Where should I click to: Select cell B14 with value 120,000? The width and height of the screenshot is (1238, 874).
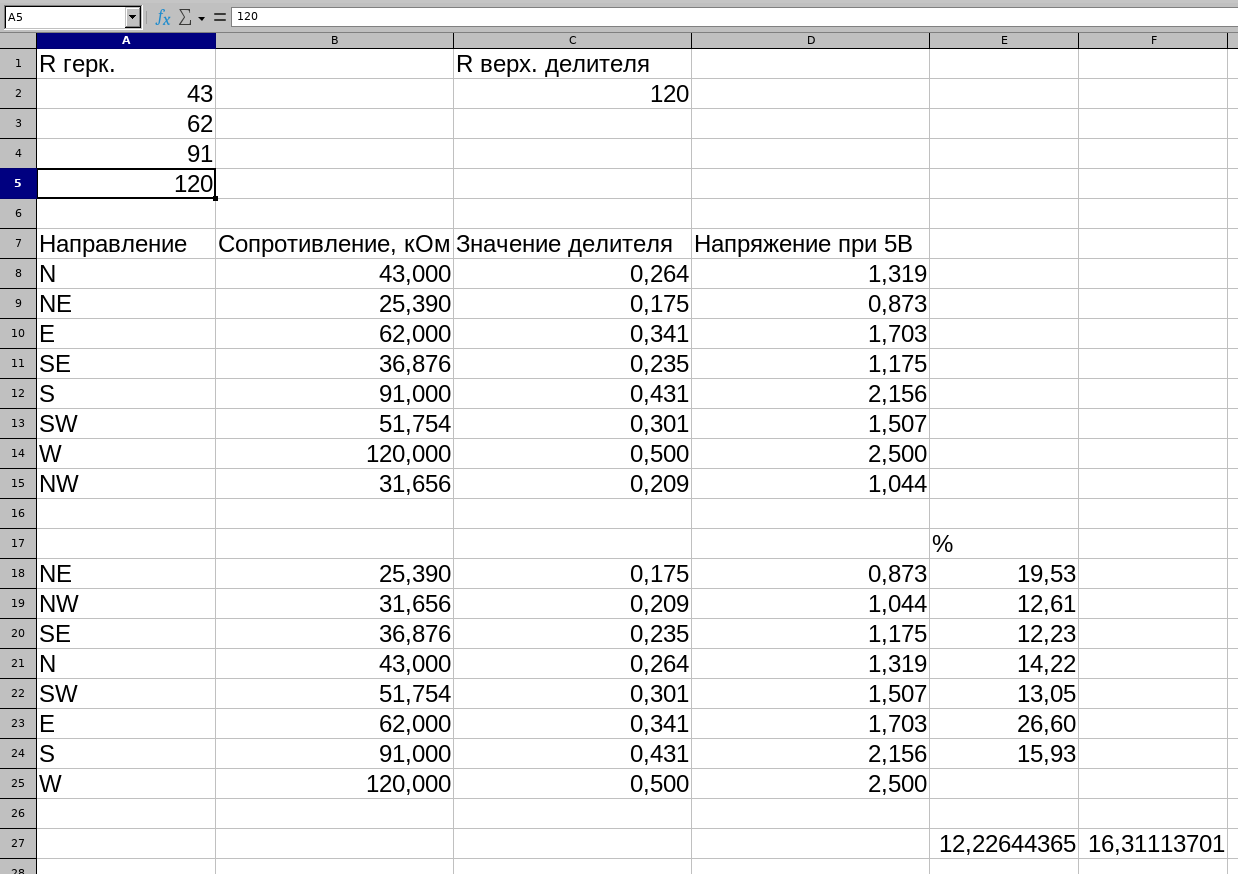pos(334,454)
